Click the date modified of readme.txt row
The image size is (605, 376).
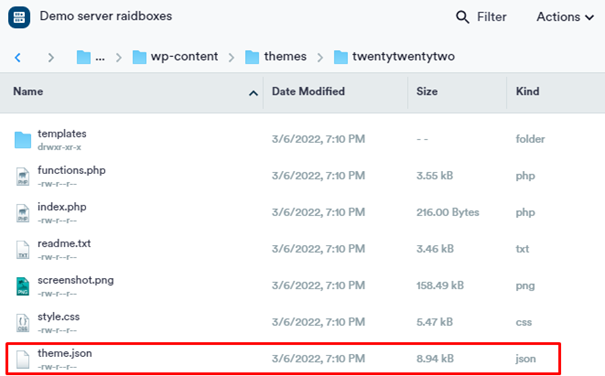point(318,249)
